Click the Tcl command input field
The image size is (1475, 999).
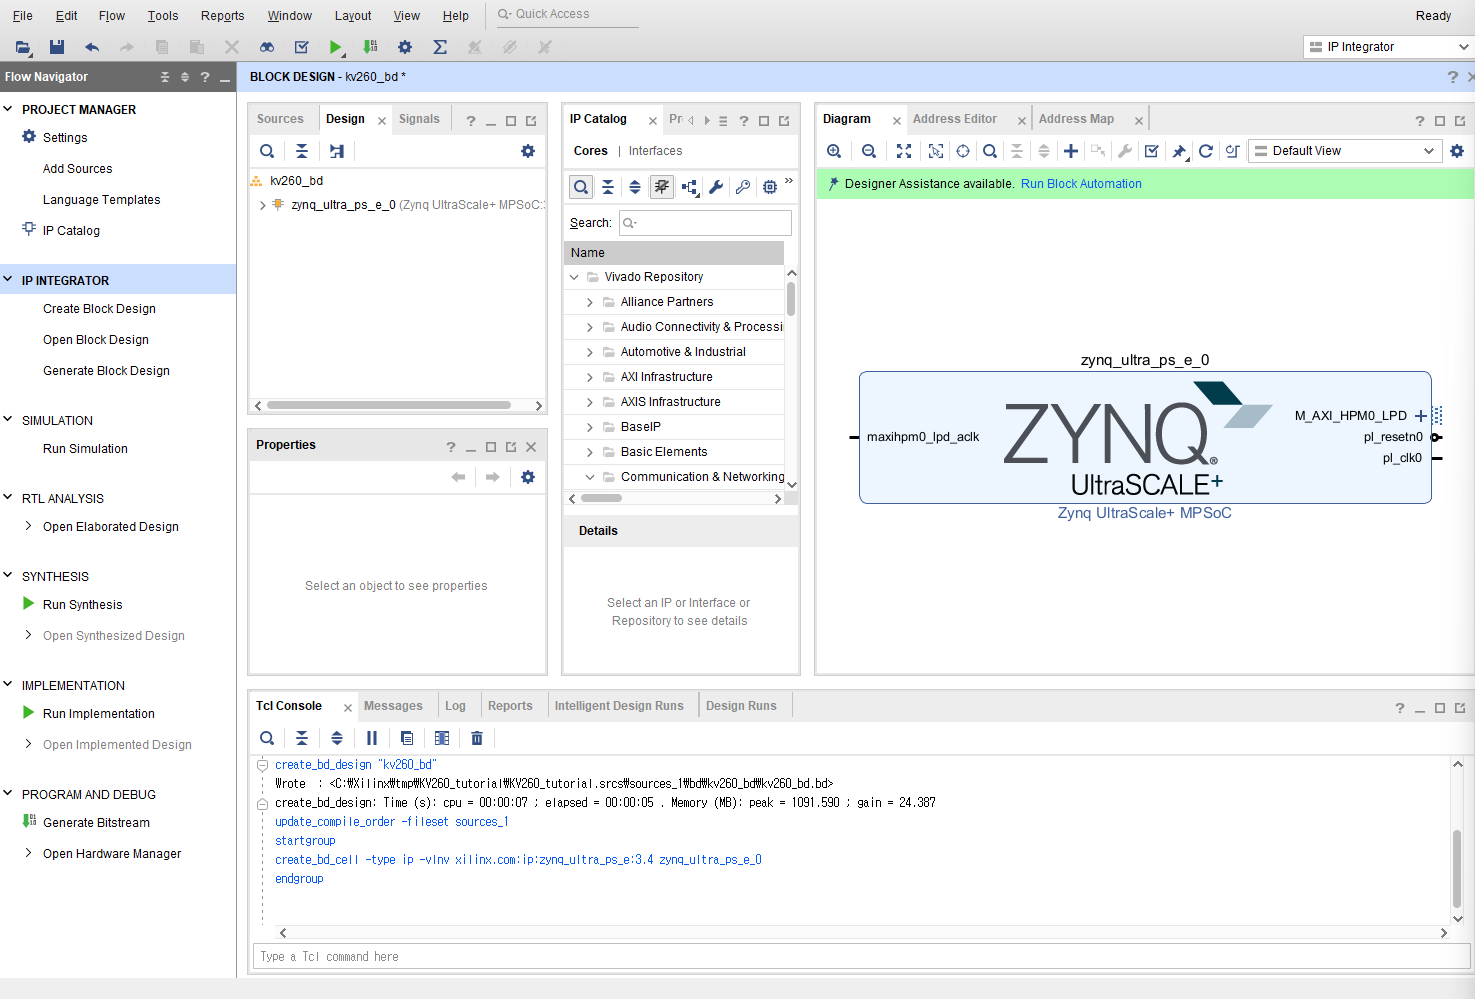pyautogui.click(x=861, y=957)
